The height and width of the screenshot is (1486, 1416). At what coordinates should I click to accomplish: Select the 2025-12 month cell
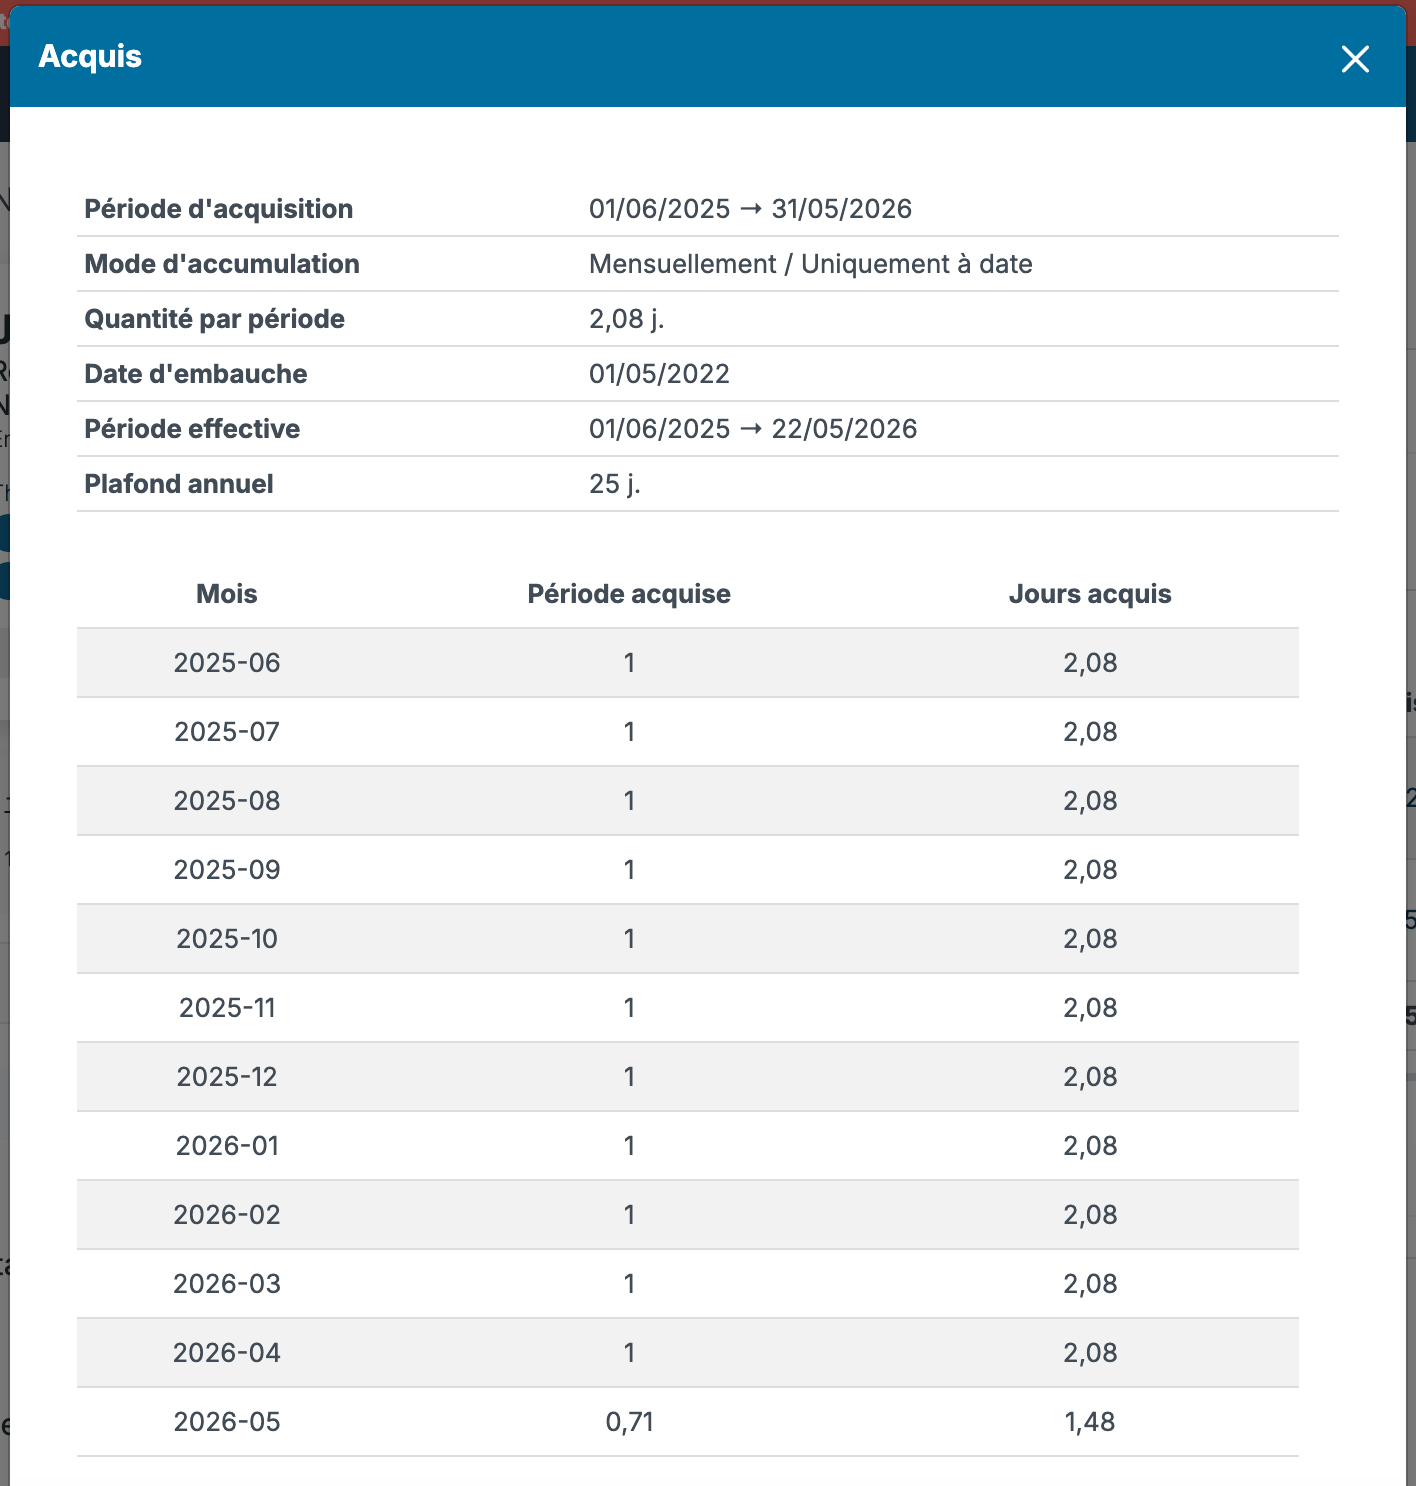(227, 1077)
